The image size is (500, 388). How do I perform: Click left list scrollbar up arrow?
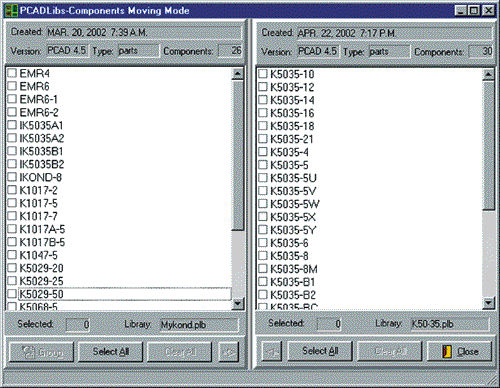click(x=238, y=73)
